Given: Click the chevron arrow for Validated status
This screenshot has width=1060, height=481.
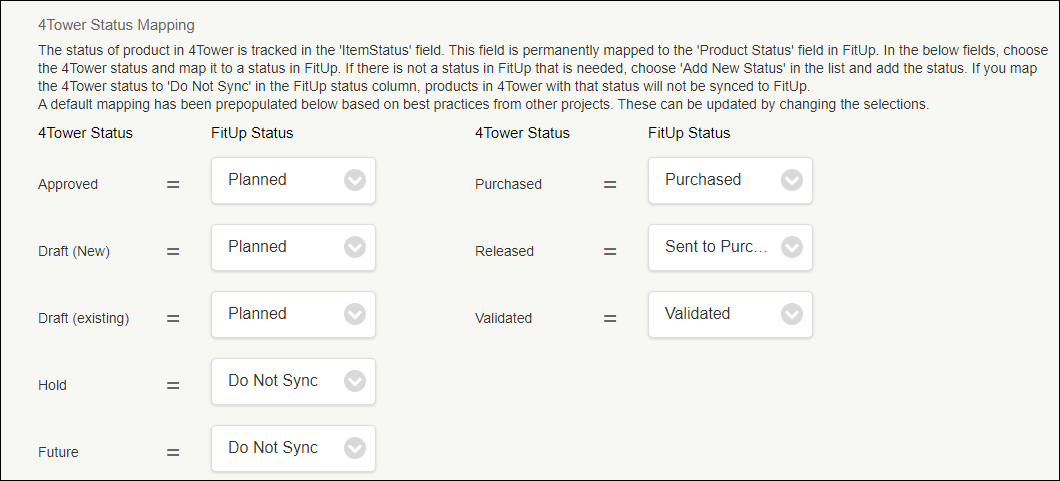Looking at the screenshot, I should pos(792,314).
